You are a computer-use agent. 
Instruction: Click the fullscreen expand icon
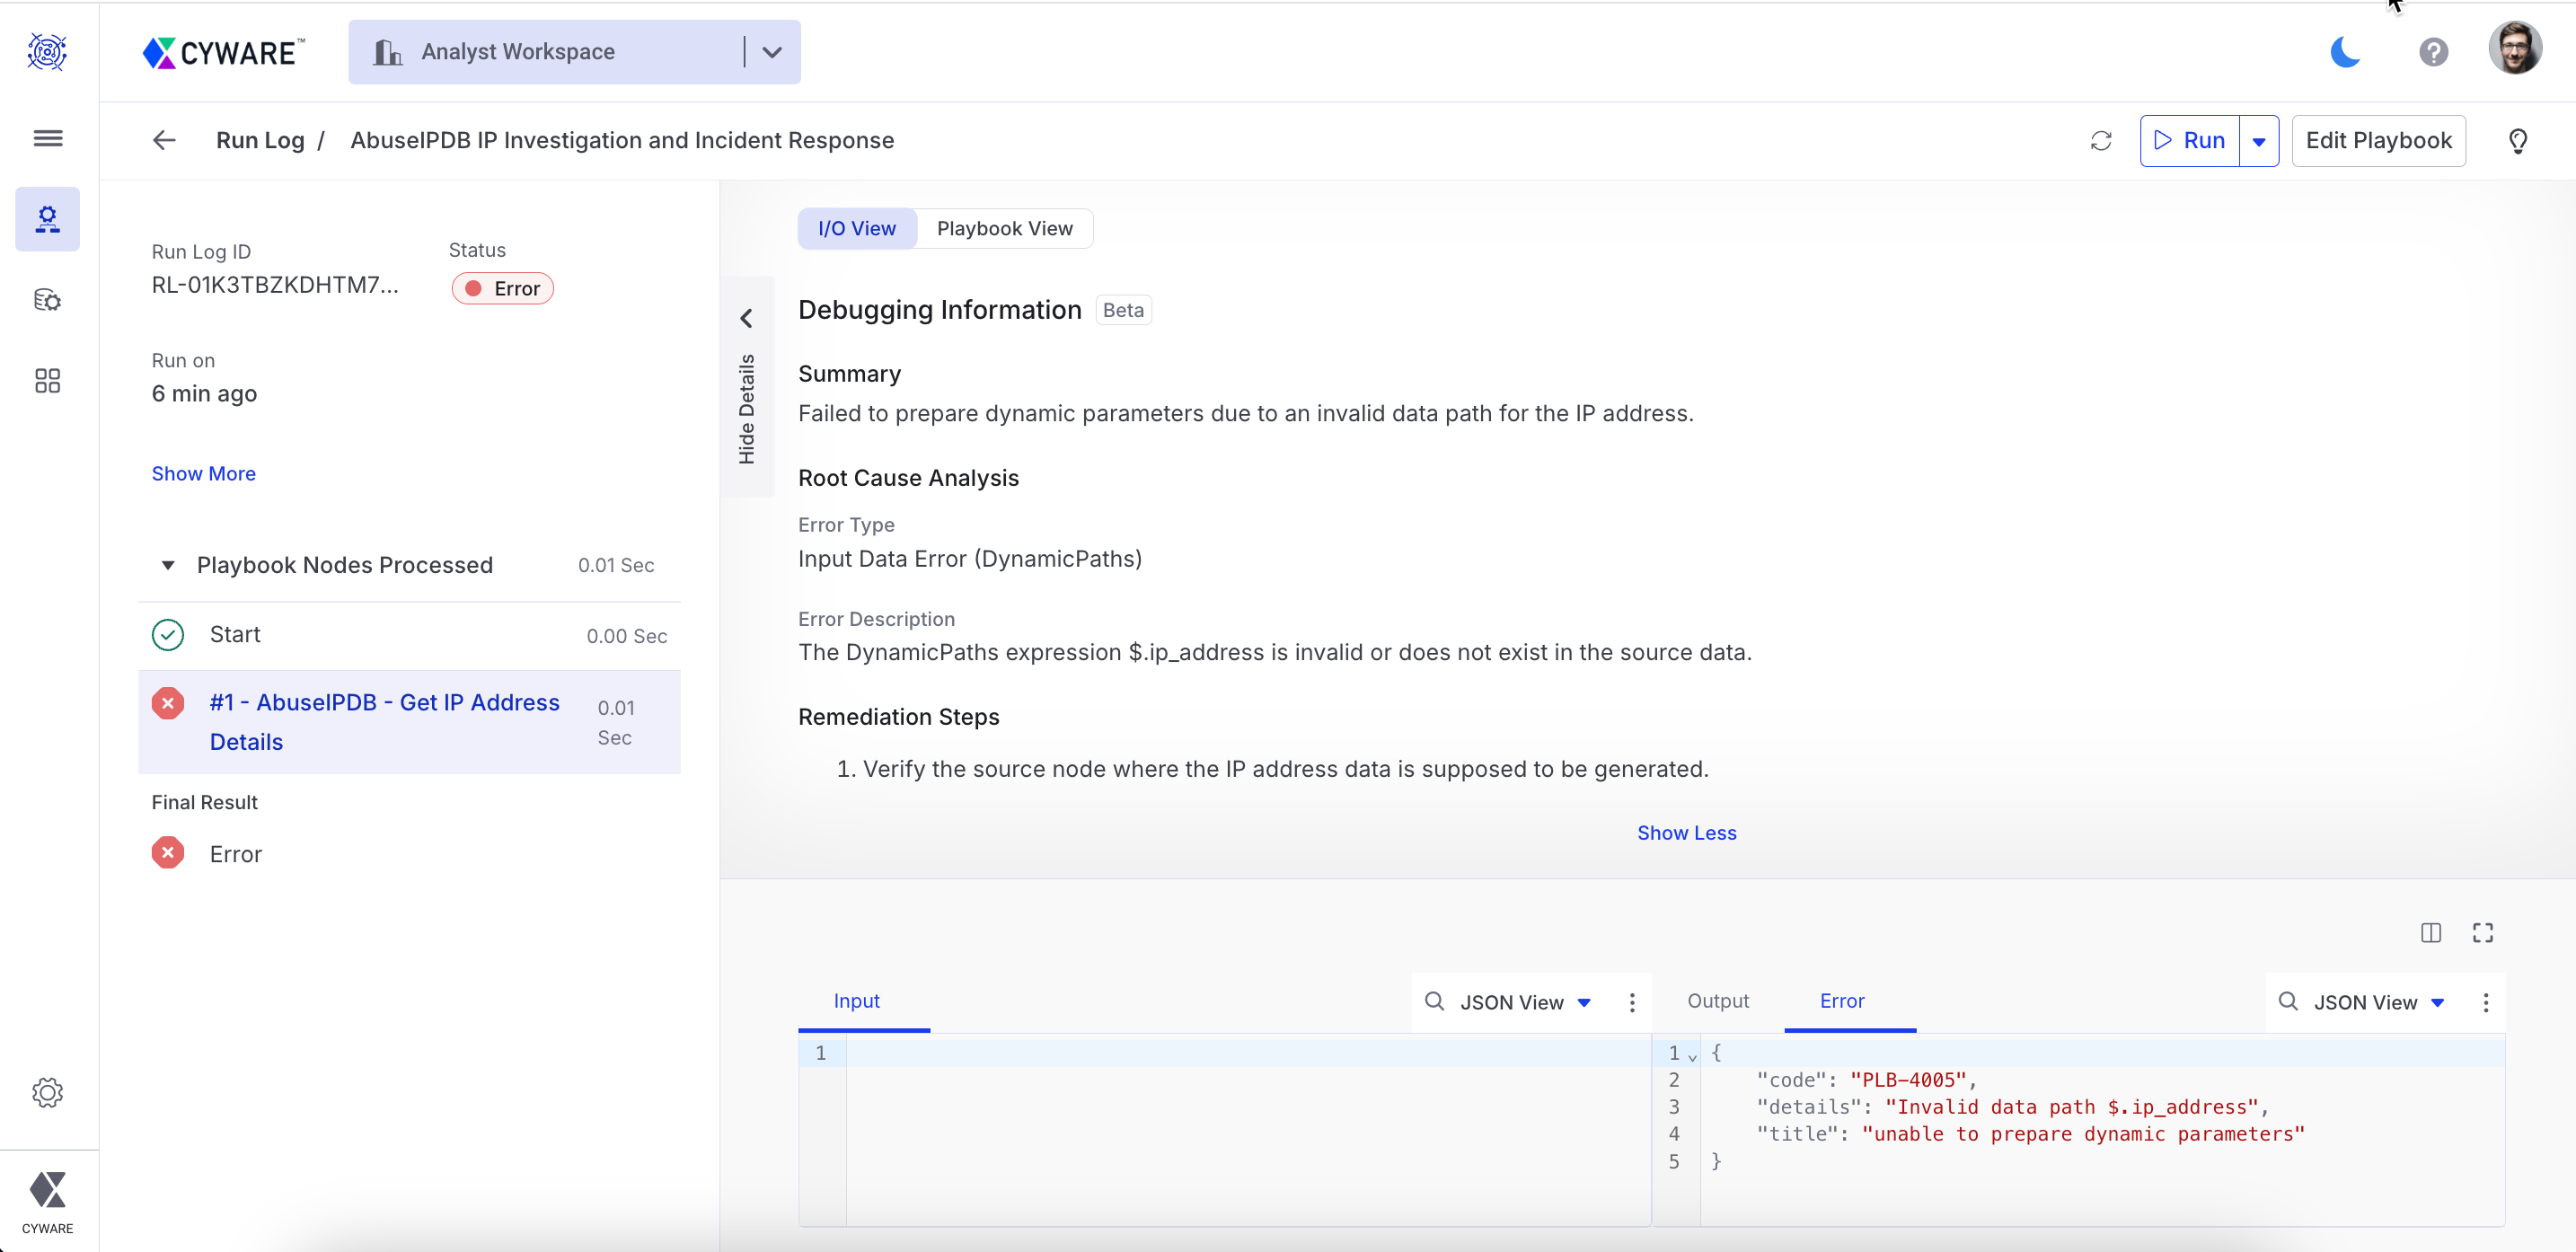click(x=2482, y=933)
